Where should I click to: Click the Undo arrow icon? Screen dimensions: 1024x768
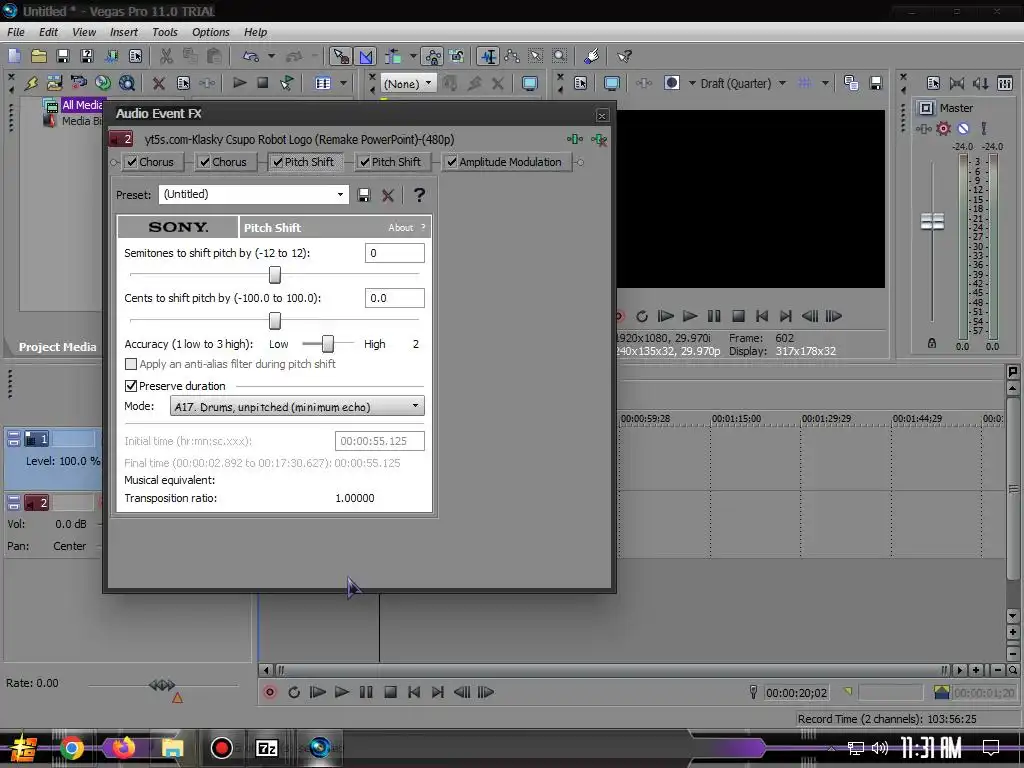point(251,56)
